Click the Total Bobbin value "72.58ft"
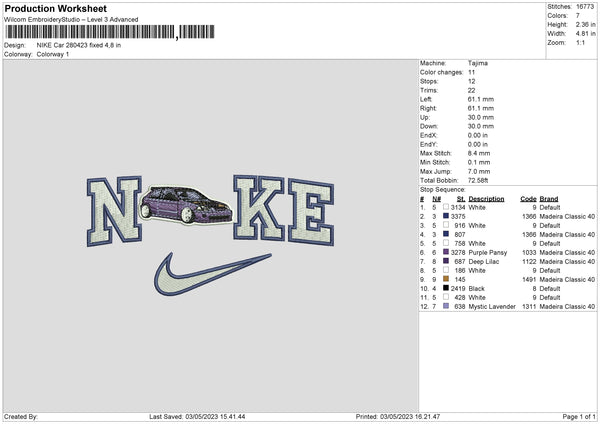 click(x=478, y=180)
